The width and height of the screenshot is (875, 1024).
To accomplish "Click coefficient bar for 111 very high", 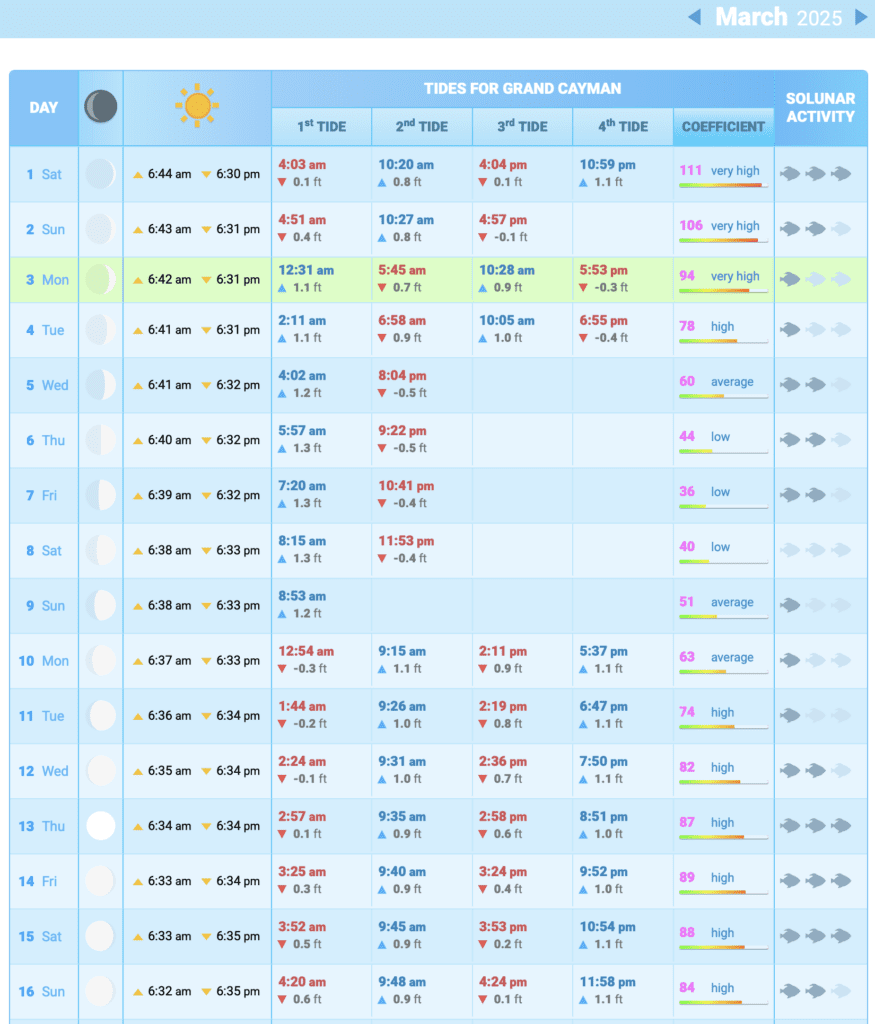I will (722, 185).
